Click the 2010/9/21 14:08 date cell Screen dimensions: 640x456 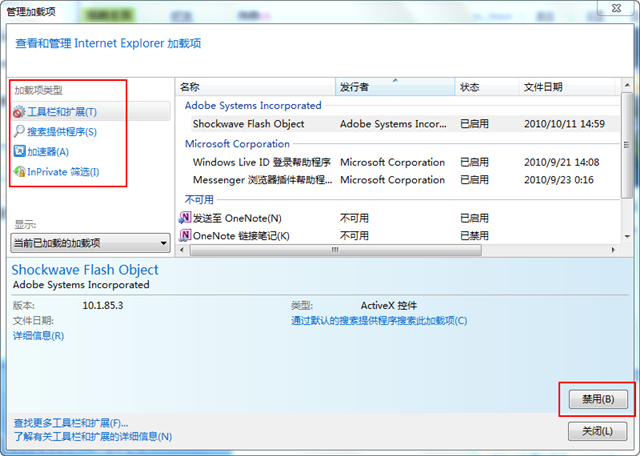562,162
